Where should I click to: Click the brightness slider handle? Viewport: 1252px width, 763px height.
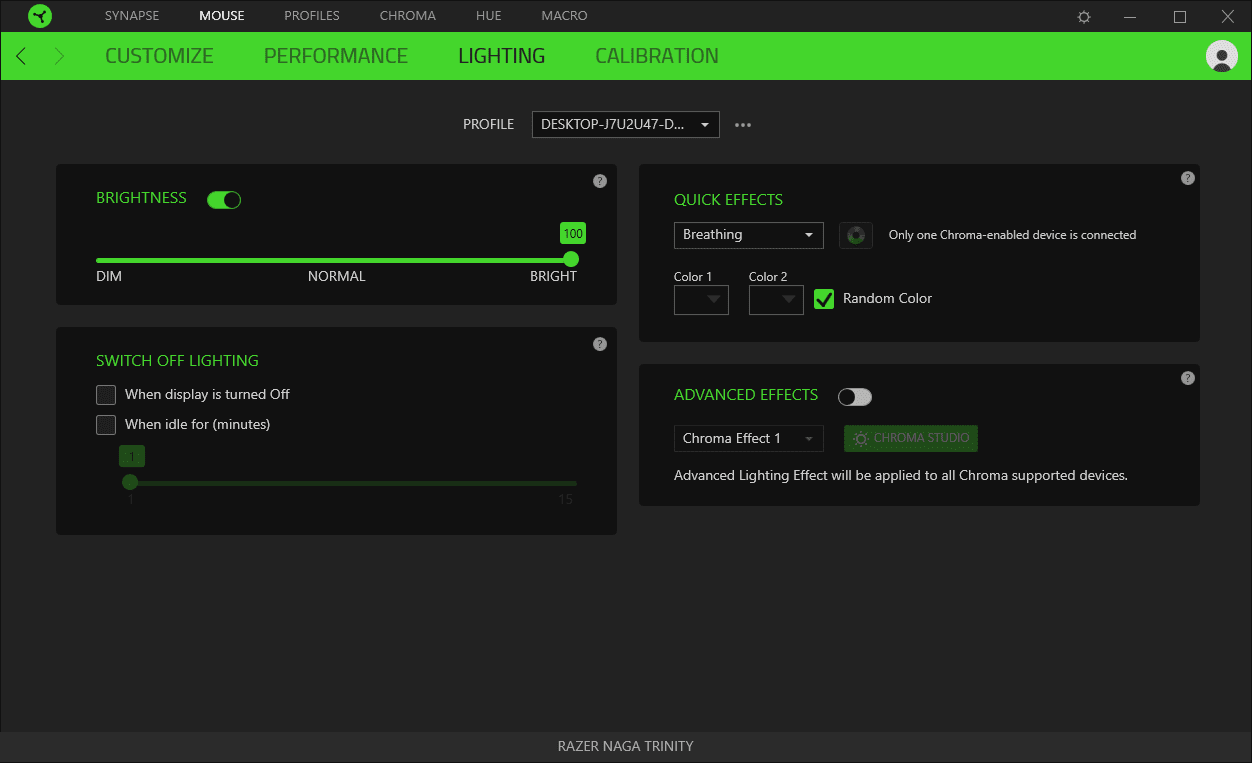pyautogui.click(x=571, y=260)
